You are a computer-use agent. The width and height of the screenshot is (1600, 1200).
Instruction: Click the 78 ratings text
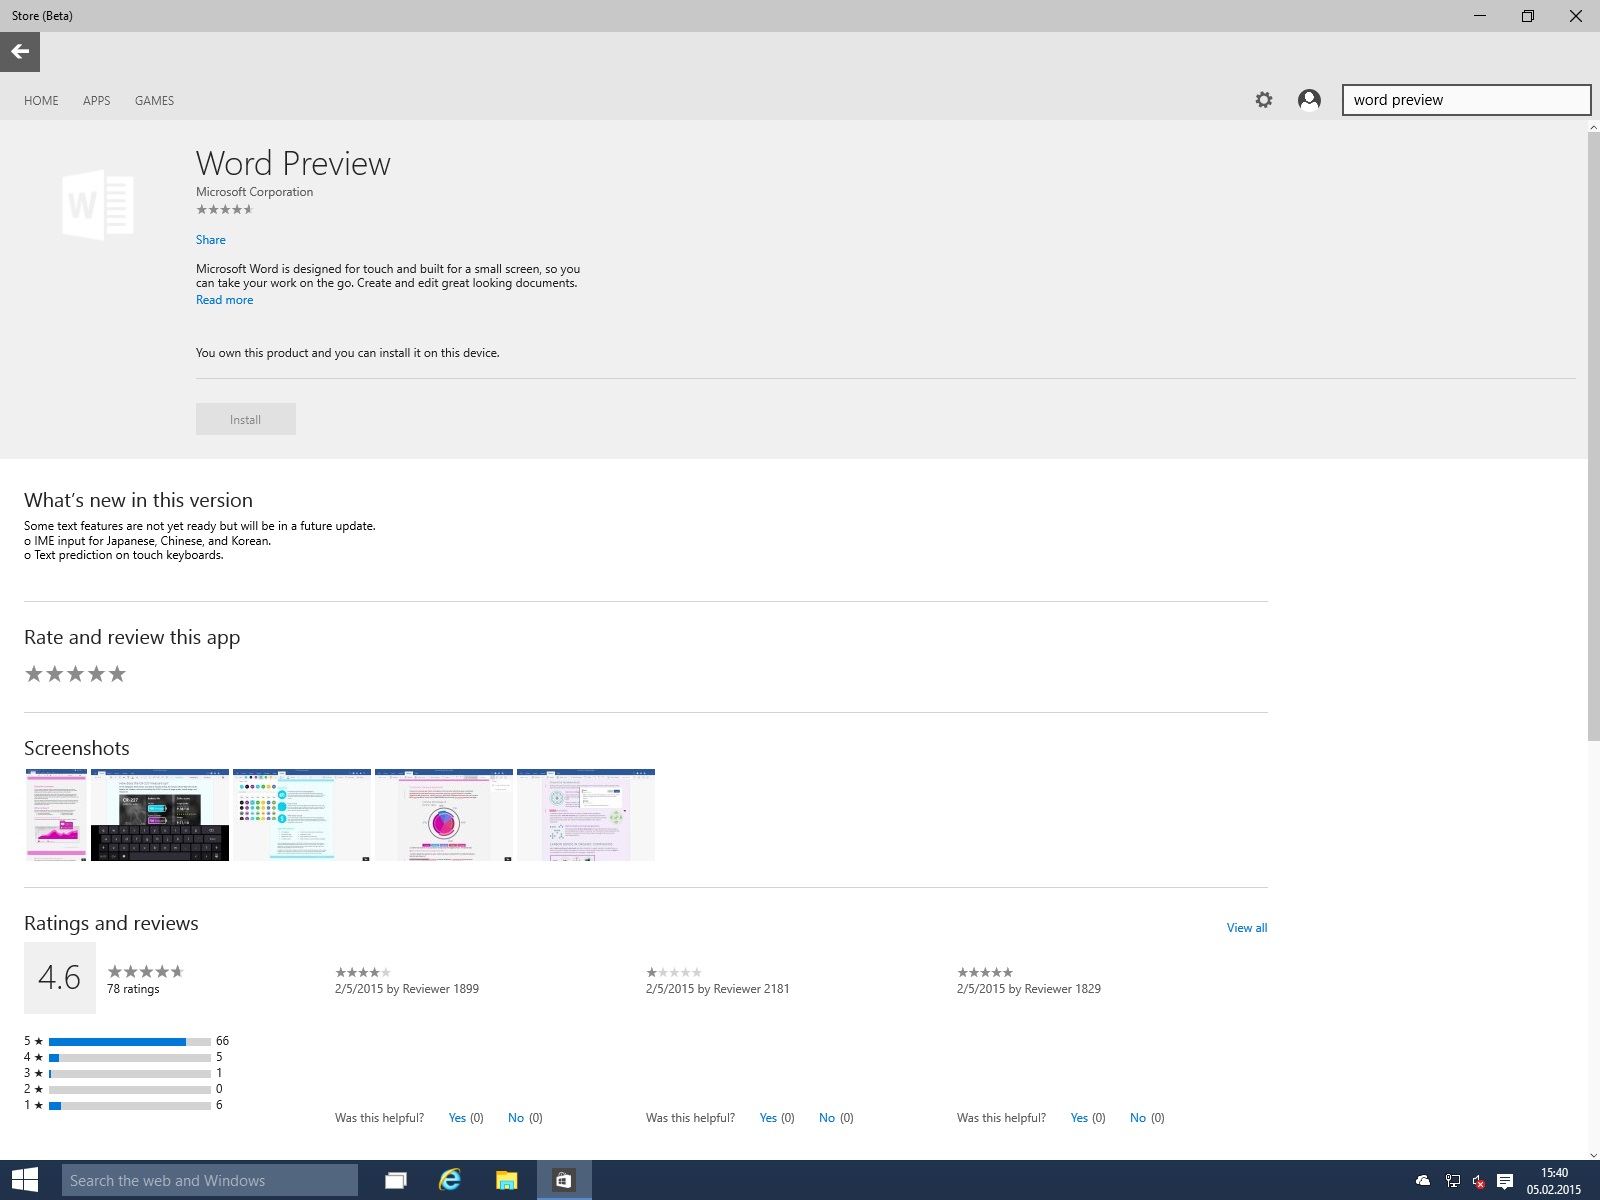133,989
